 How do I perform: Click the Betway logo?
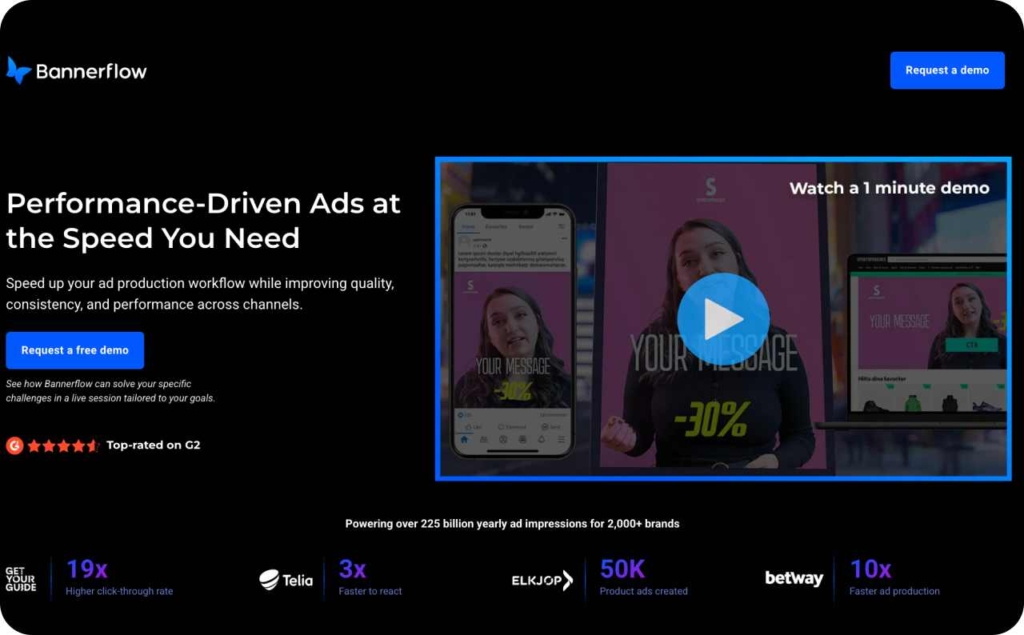[794, 578]
